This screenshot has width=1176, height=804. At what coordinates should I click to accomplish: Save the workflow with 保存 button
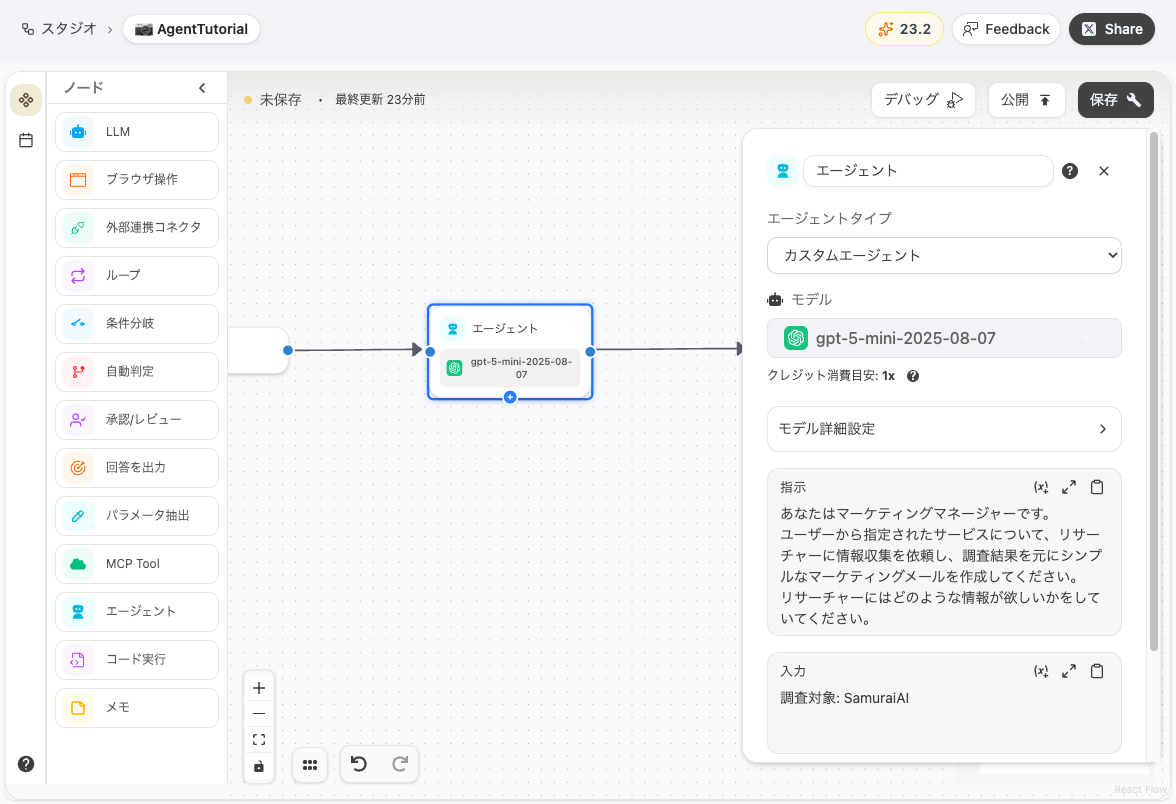coord(1115,99)
